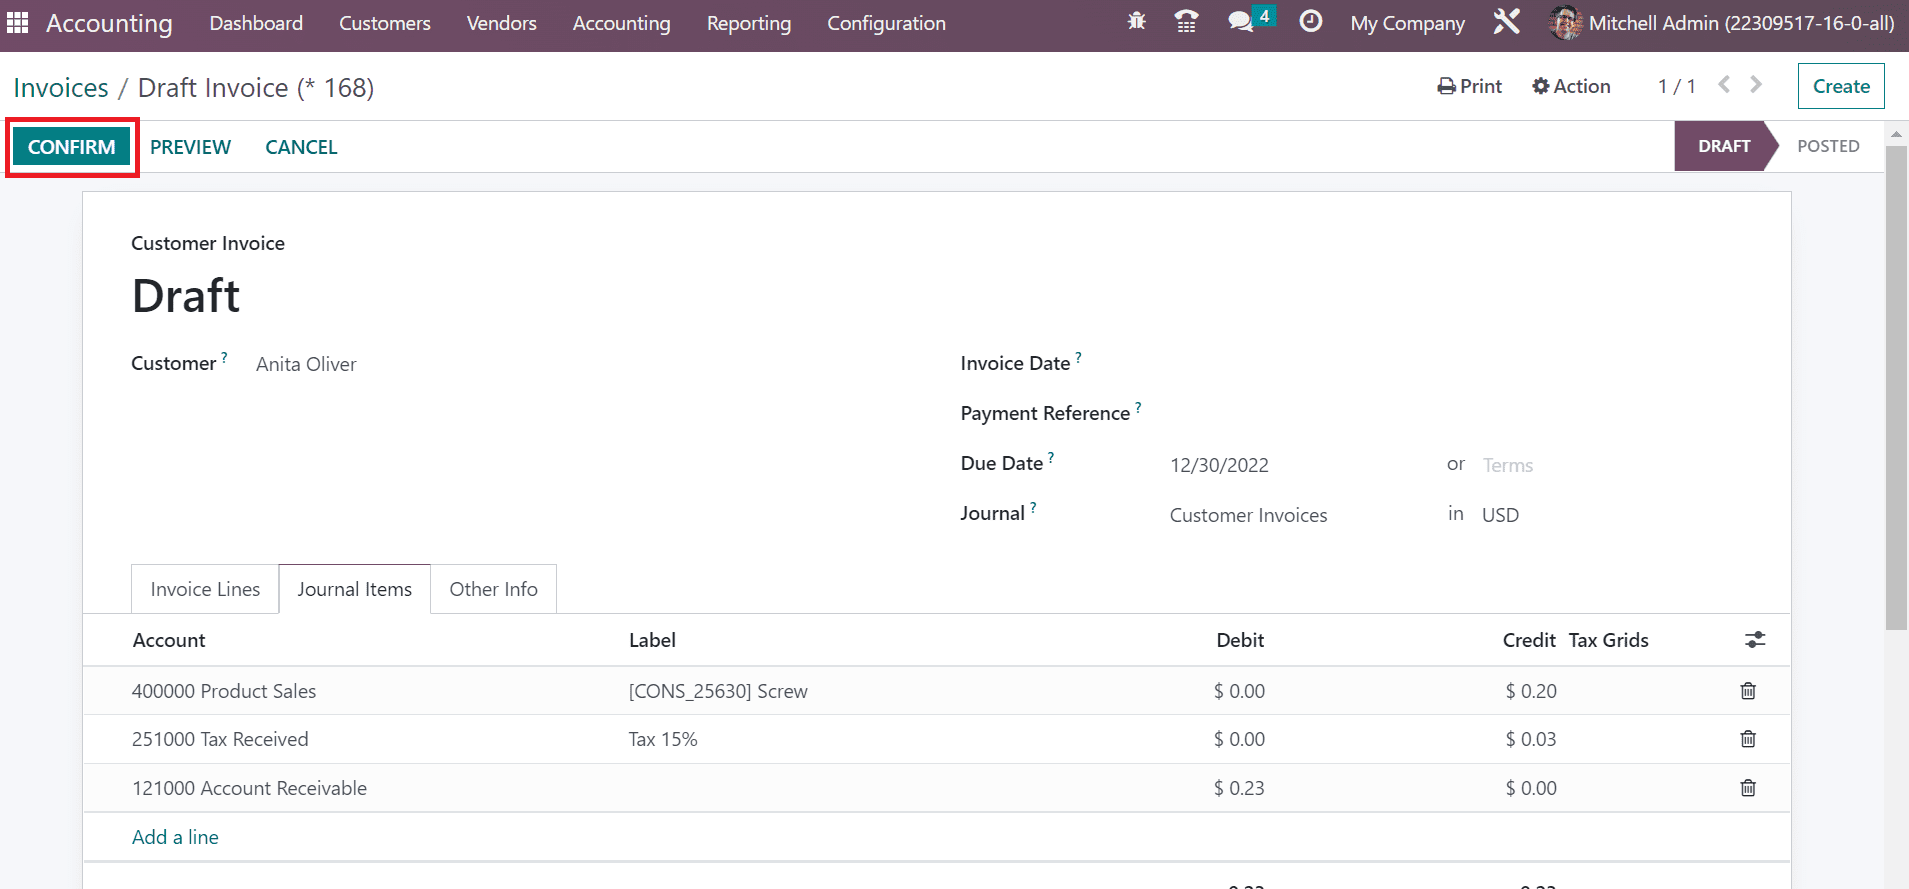Click Due Date 12/30/2022 field

tap(1219, 465)
